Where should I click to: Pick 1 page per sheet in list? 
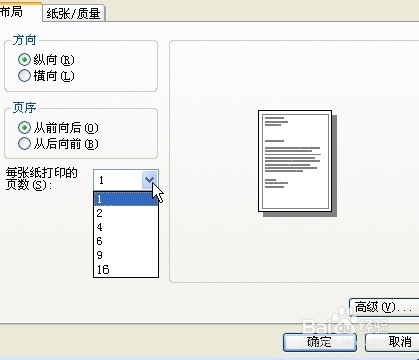coord(126,199)
